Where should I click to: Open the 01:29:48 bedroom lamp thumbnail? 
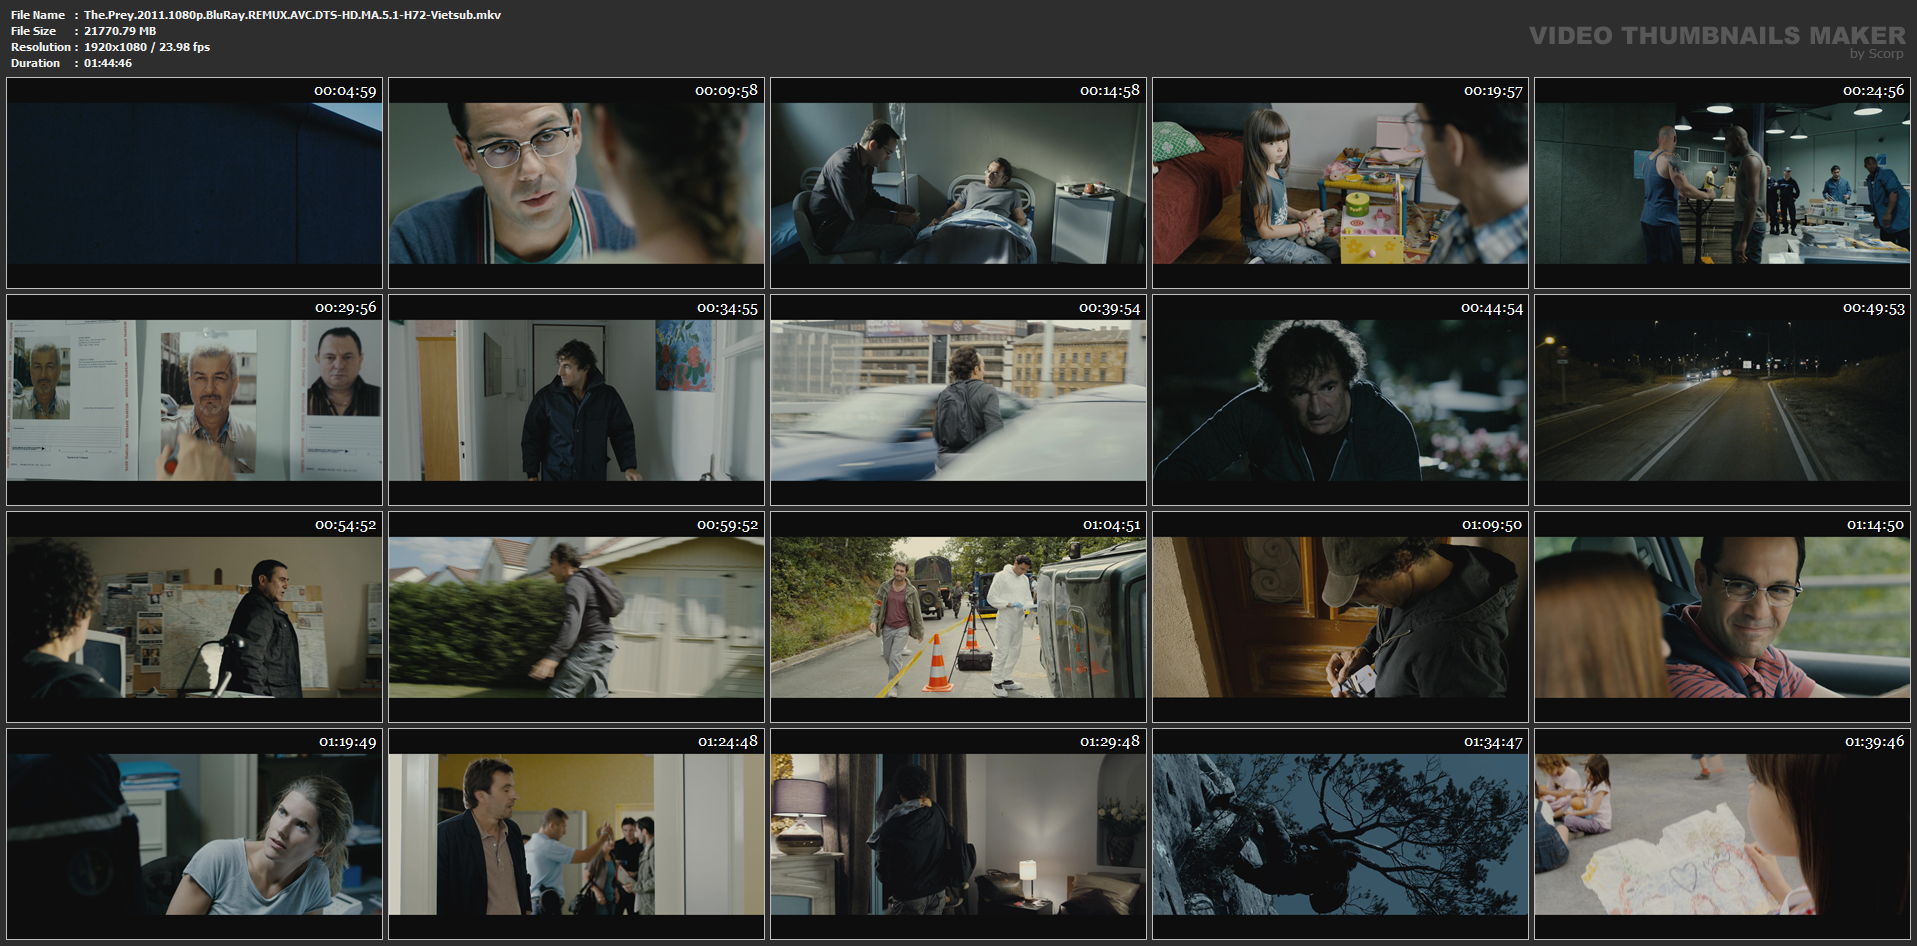pyautogui.click(x=958, y=834)
